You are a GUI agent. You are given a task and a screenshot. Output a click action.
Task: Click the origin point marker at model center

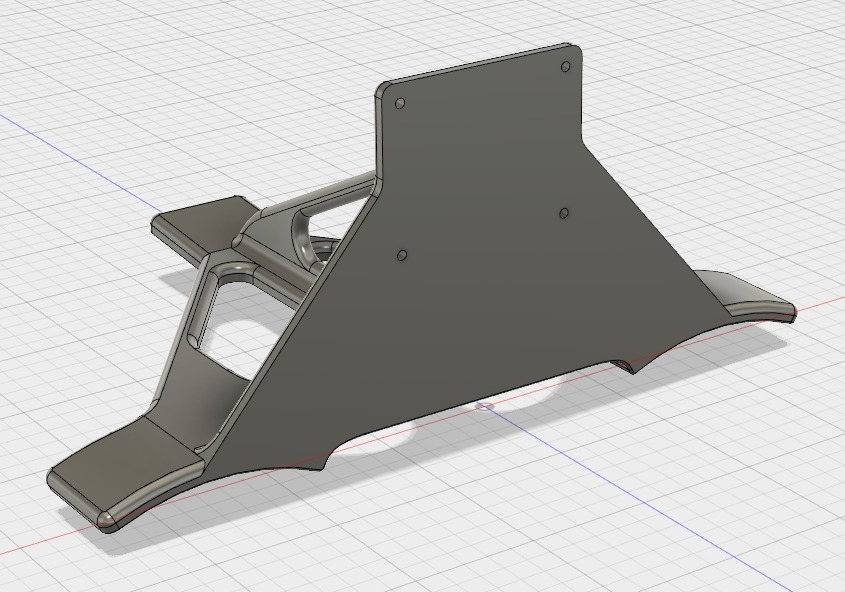pos(483,408)
